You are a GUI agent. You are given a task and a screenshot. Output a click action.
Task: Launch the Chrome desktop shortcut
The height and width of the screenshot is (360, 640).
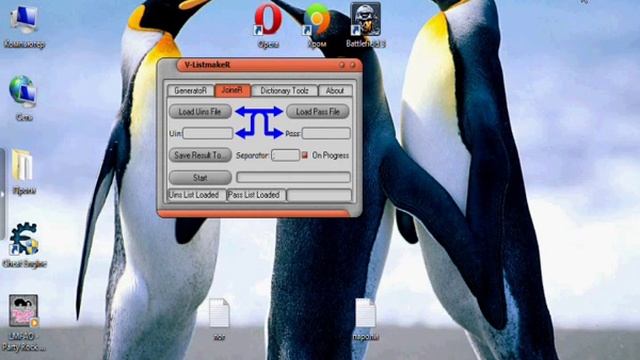click(x=317, y=25)
